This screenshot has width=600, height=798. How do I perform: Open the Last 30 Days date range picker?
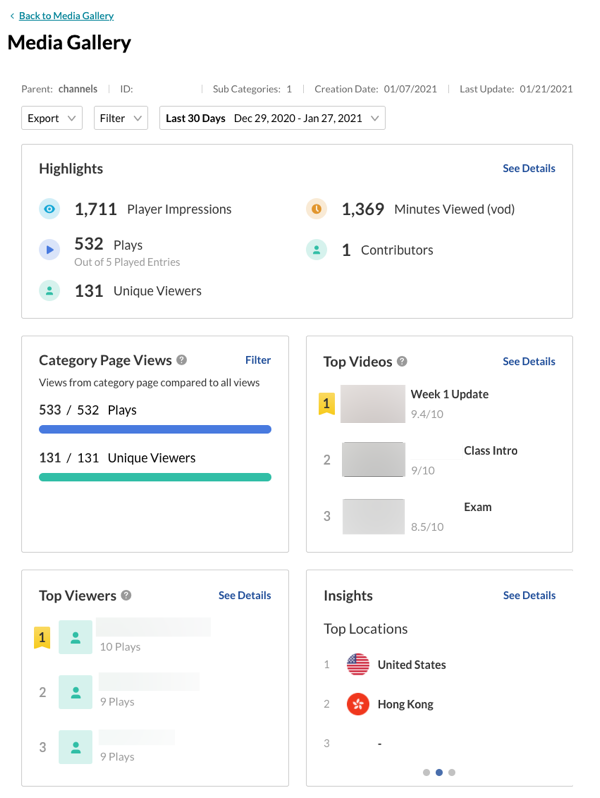click(272, 118)
